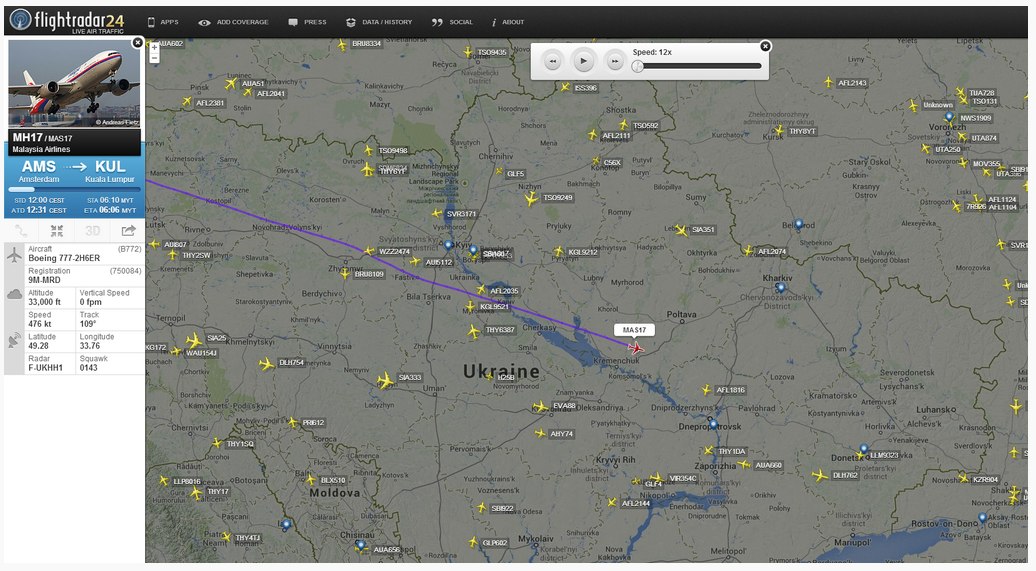The height and width of the screenshot is (571, 1036).
Task: Select aircraft SBI922 on map
Action: point(482,508)
